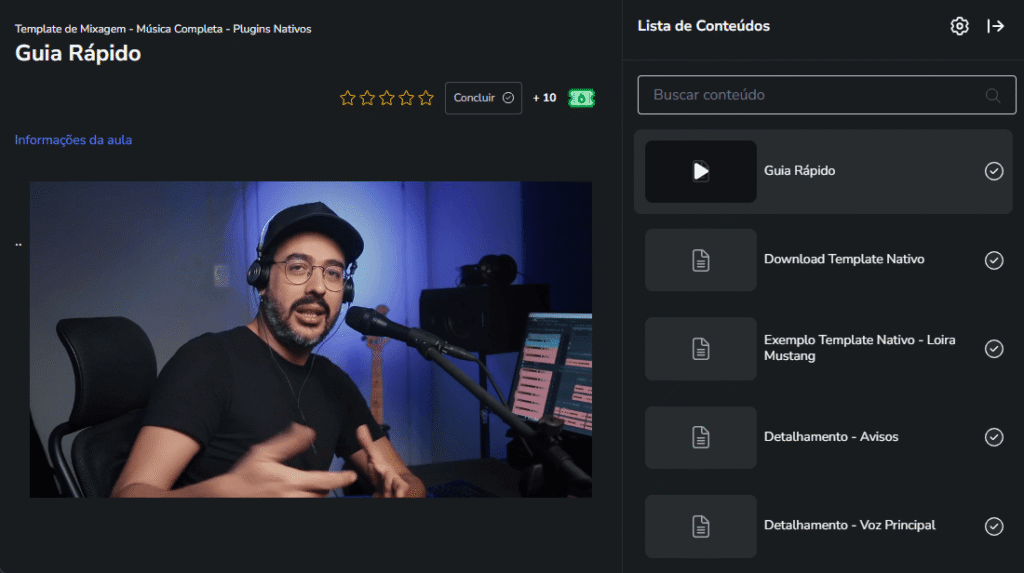The image size is (1024, 573).
Task: Toggle completion check for Detalhamento - Avisos
Action: click(x=994, y=437)
